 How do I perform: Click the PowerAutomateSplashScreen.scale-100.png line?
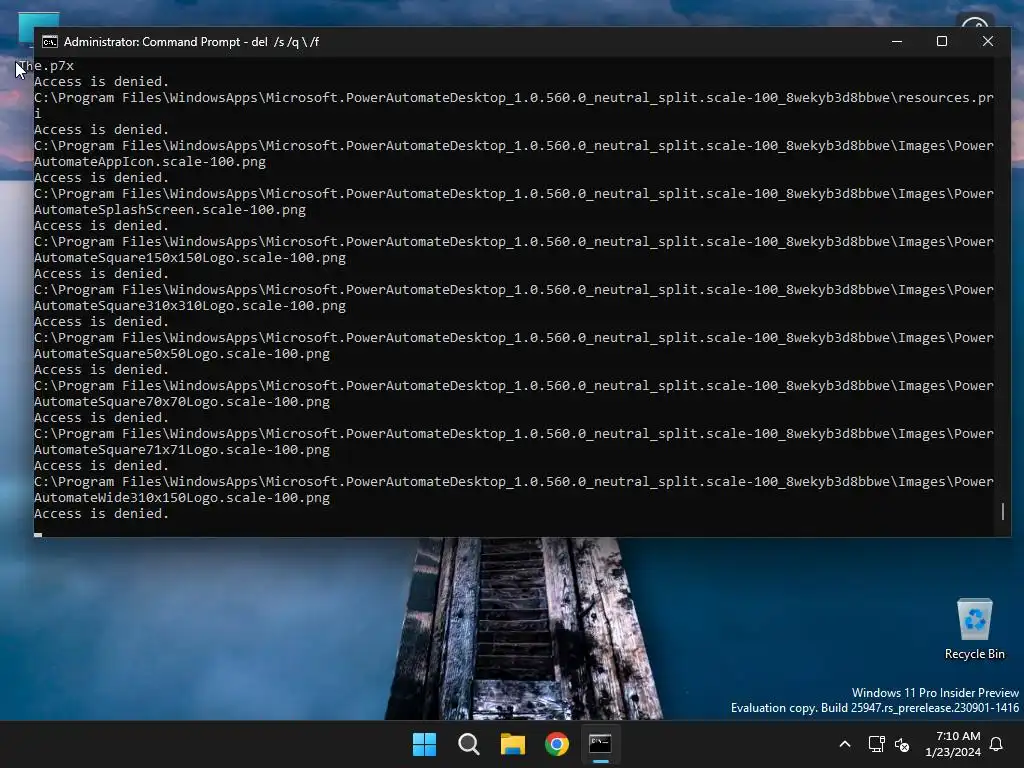pos(170,210)
